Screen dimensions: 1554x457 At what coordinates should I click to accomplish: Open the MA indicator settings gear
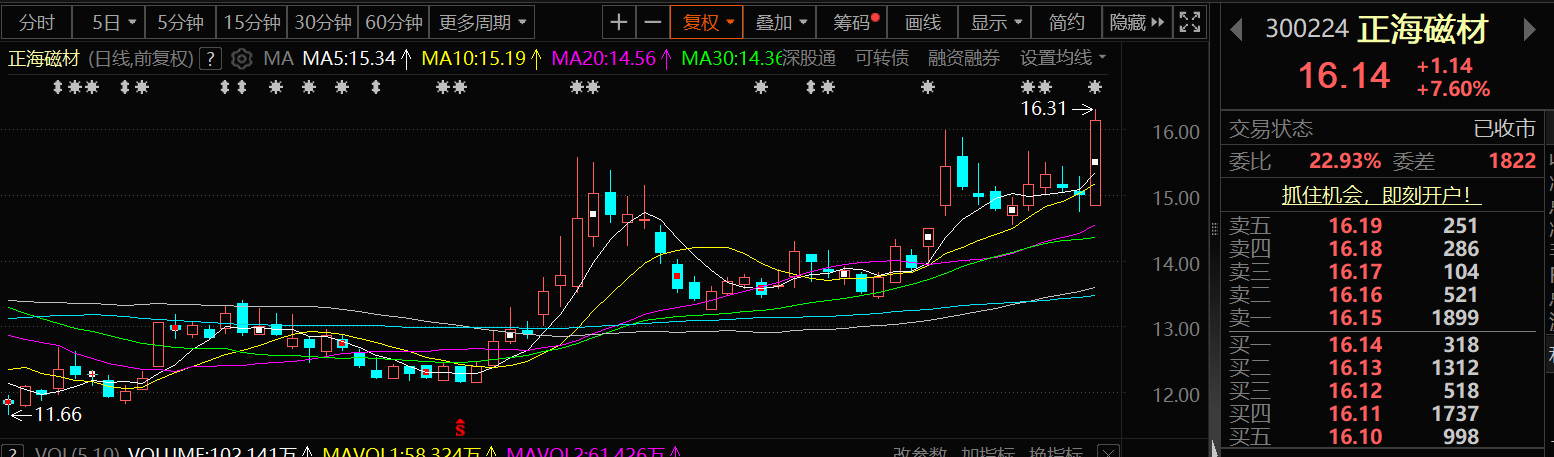point(240,59)
